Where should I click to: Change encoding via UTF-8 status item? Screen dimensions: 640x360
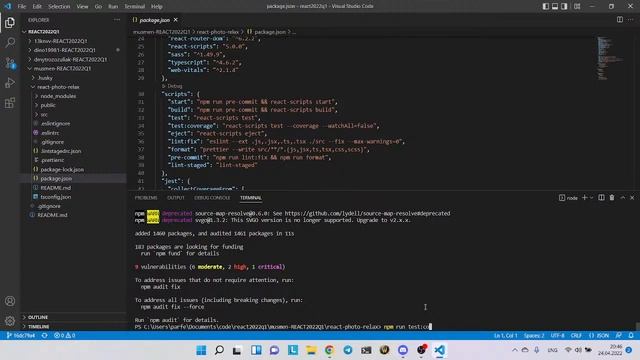558,336
